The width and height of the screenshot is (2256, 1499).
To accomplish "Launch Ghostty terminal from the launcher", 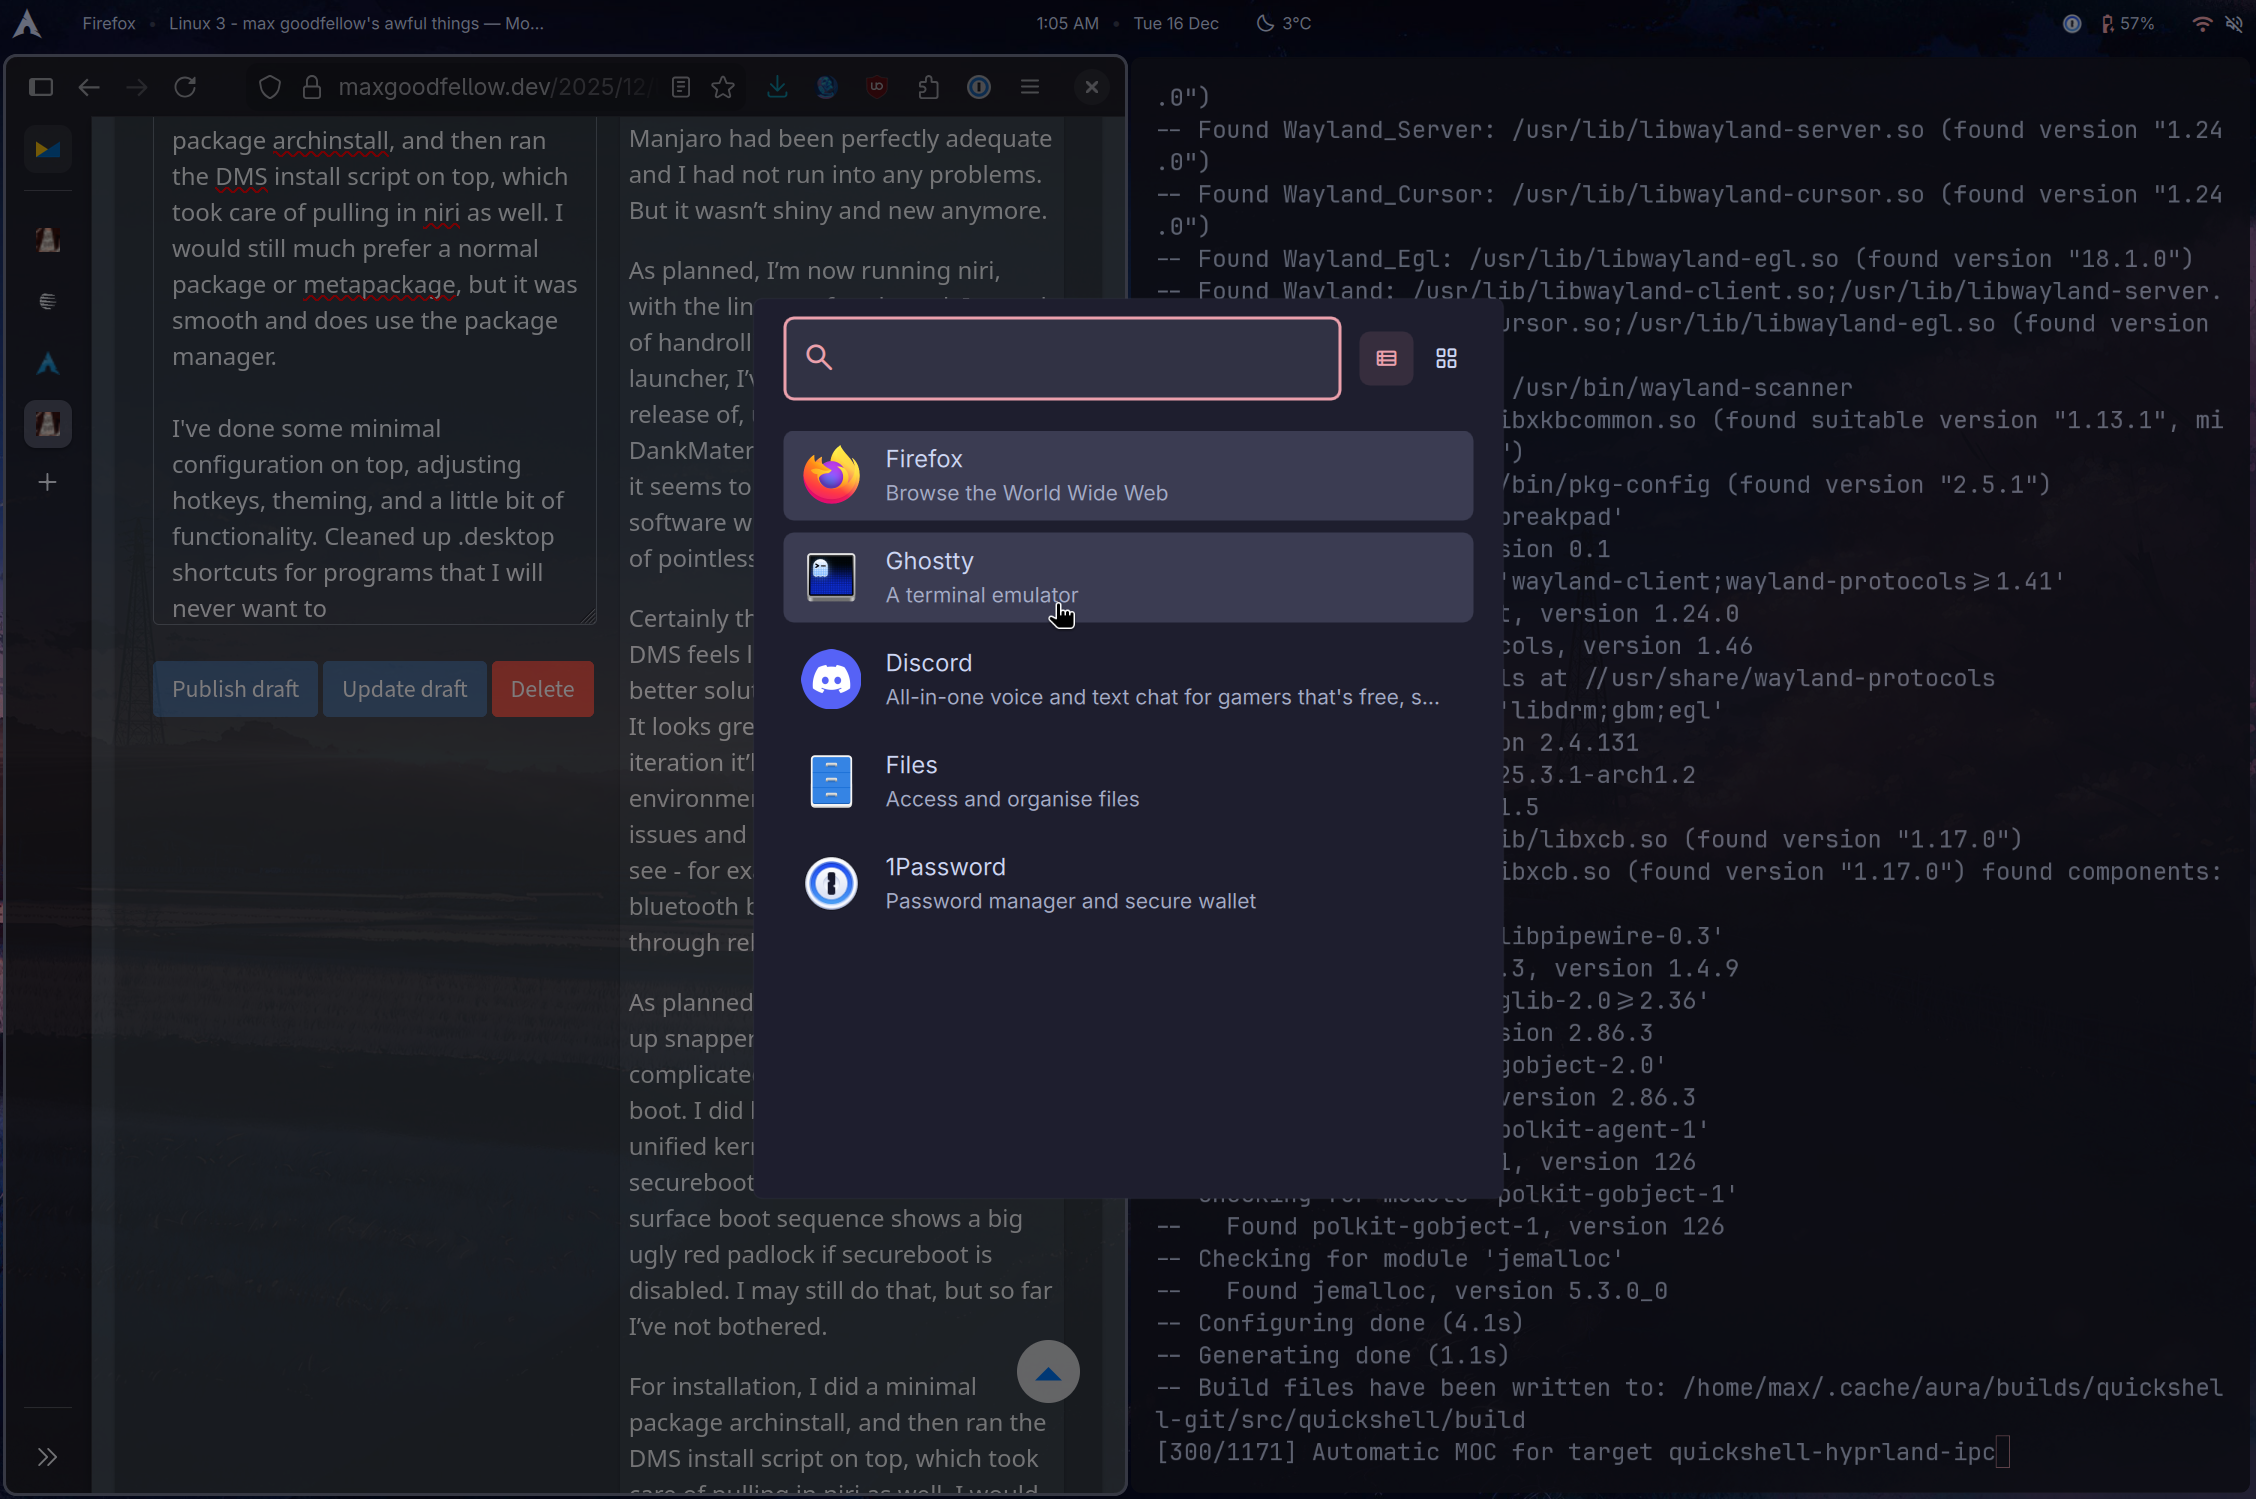I will pyautogui.click(x=1128, y=577).
